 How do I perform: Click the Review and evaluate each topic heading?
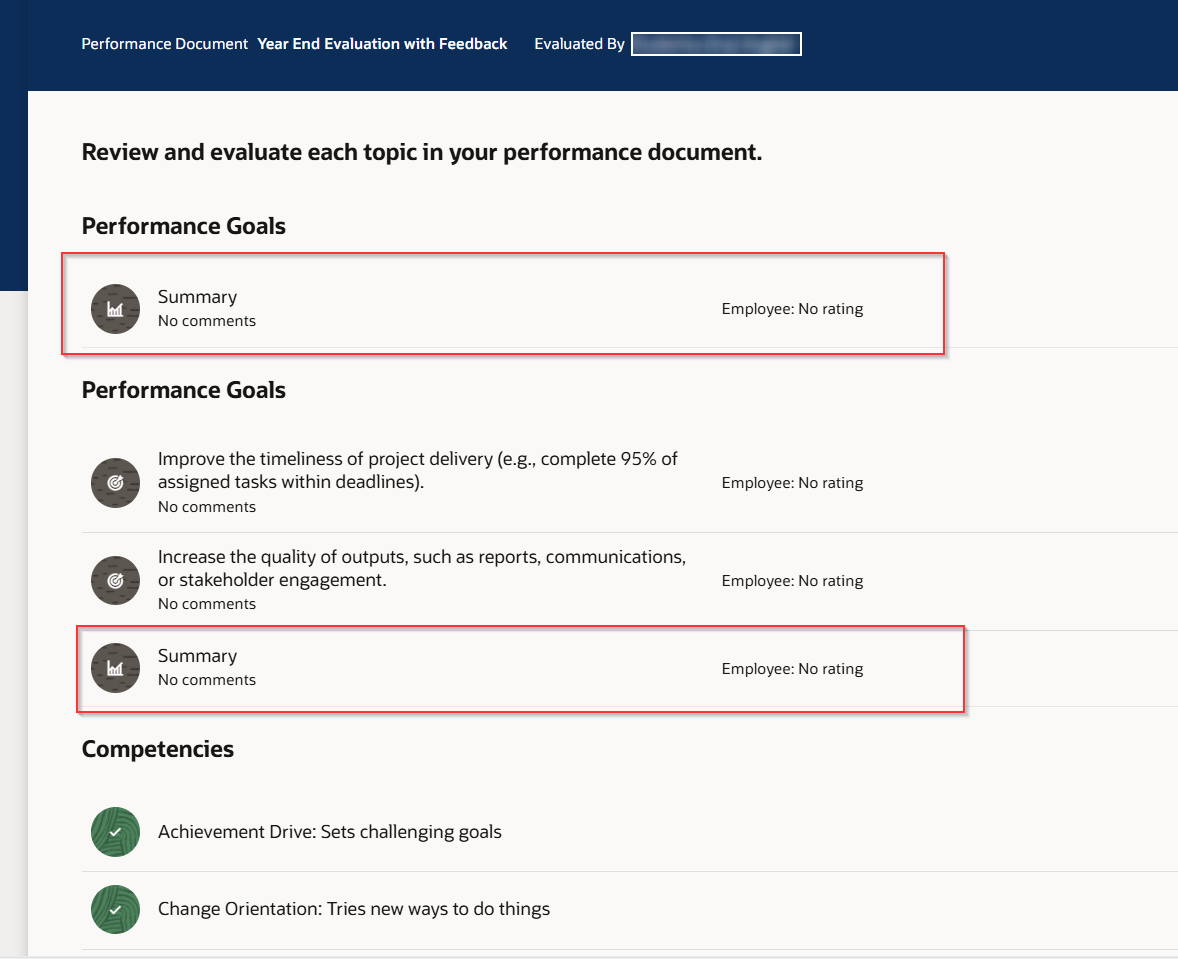(x=421, y=153)
